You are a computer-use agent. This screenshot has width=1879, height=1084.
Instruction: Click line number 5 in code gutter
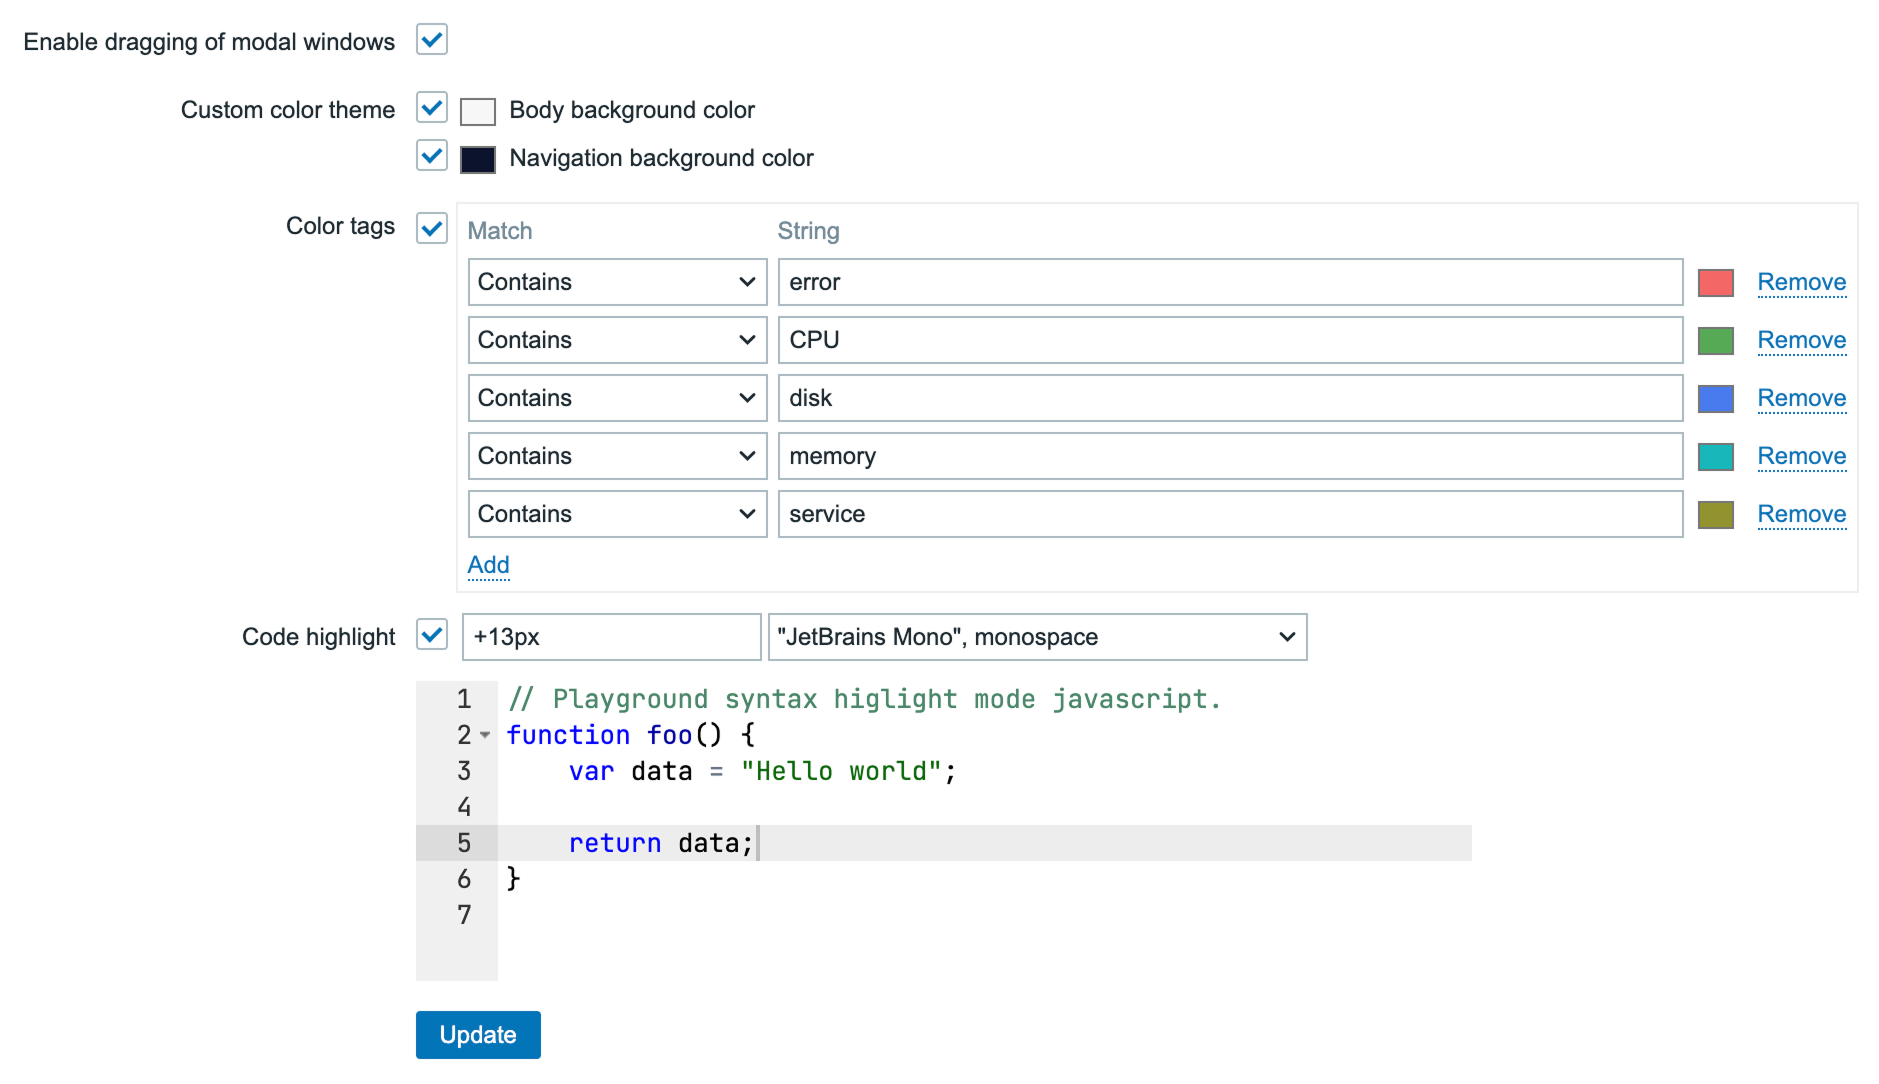coord(464,842)
